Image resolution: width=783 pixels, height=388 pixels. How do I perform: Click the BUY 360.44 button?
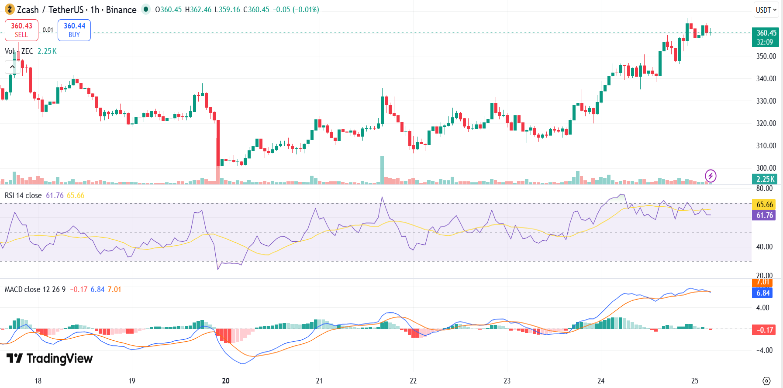click(74, 30)
